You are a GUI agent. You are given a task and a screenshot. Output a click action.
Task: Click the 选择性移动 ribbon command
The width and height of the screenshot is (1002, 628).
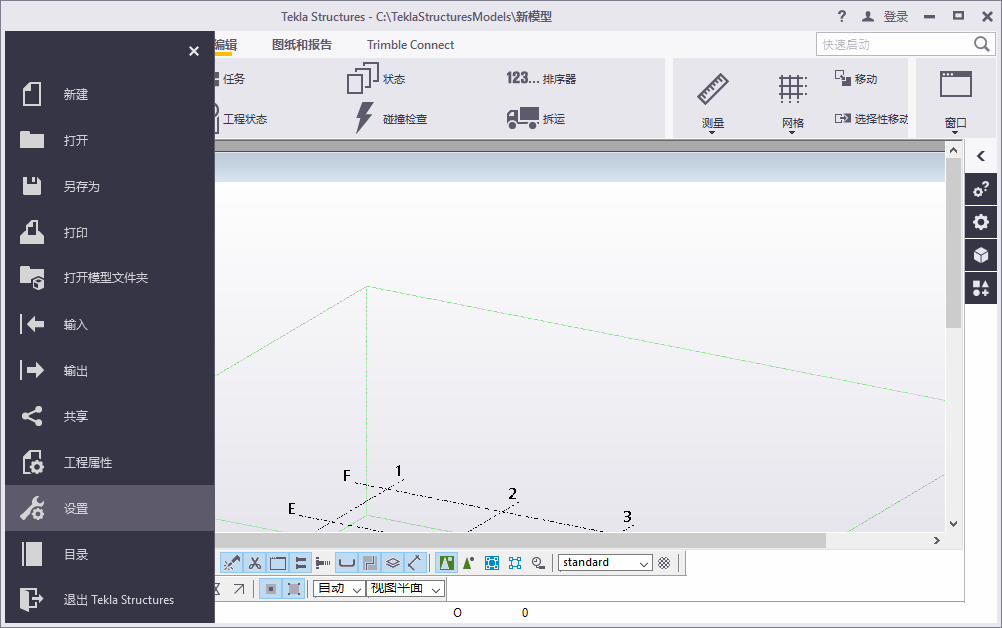[x=870, y=119]
